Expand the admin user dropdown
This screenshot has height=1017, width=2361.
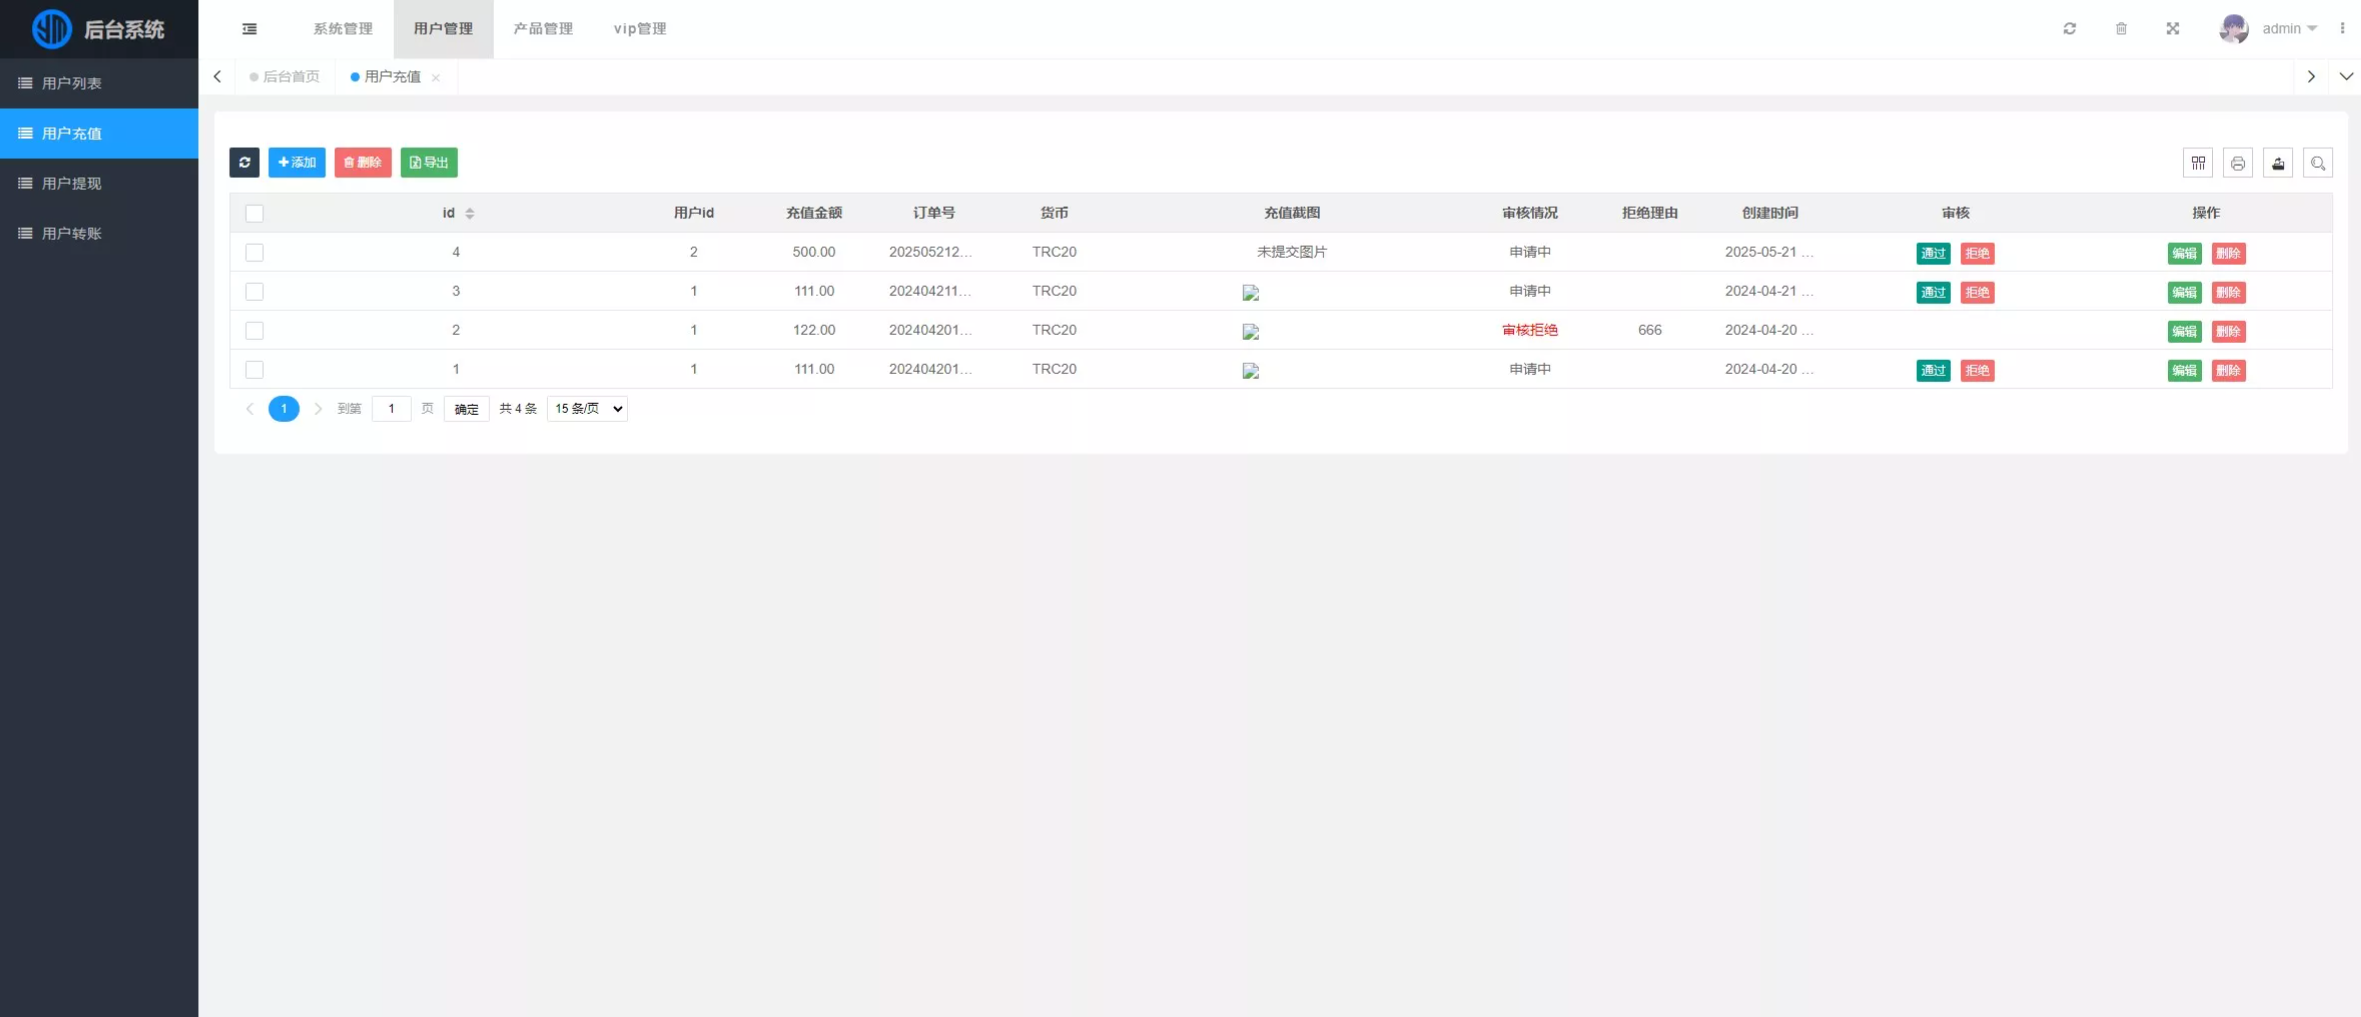point(2288,29)
